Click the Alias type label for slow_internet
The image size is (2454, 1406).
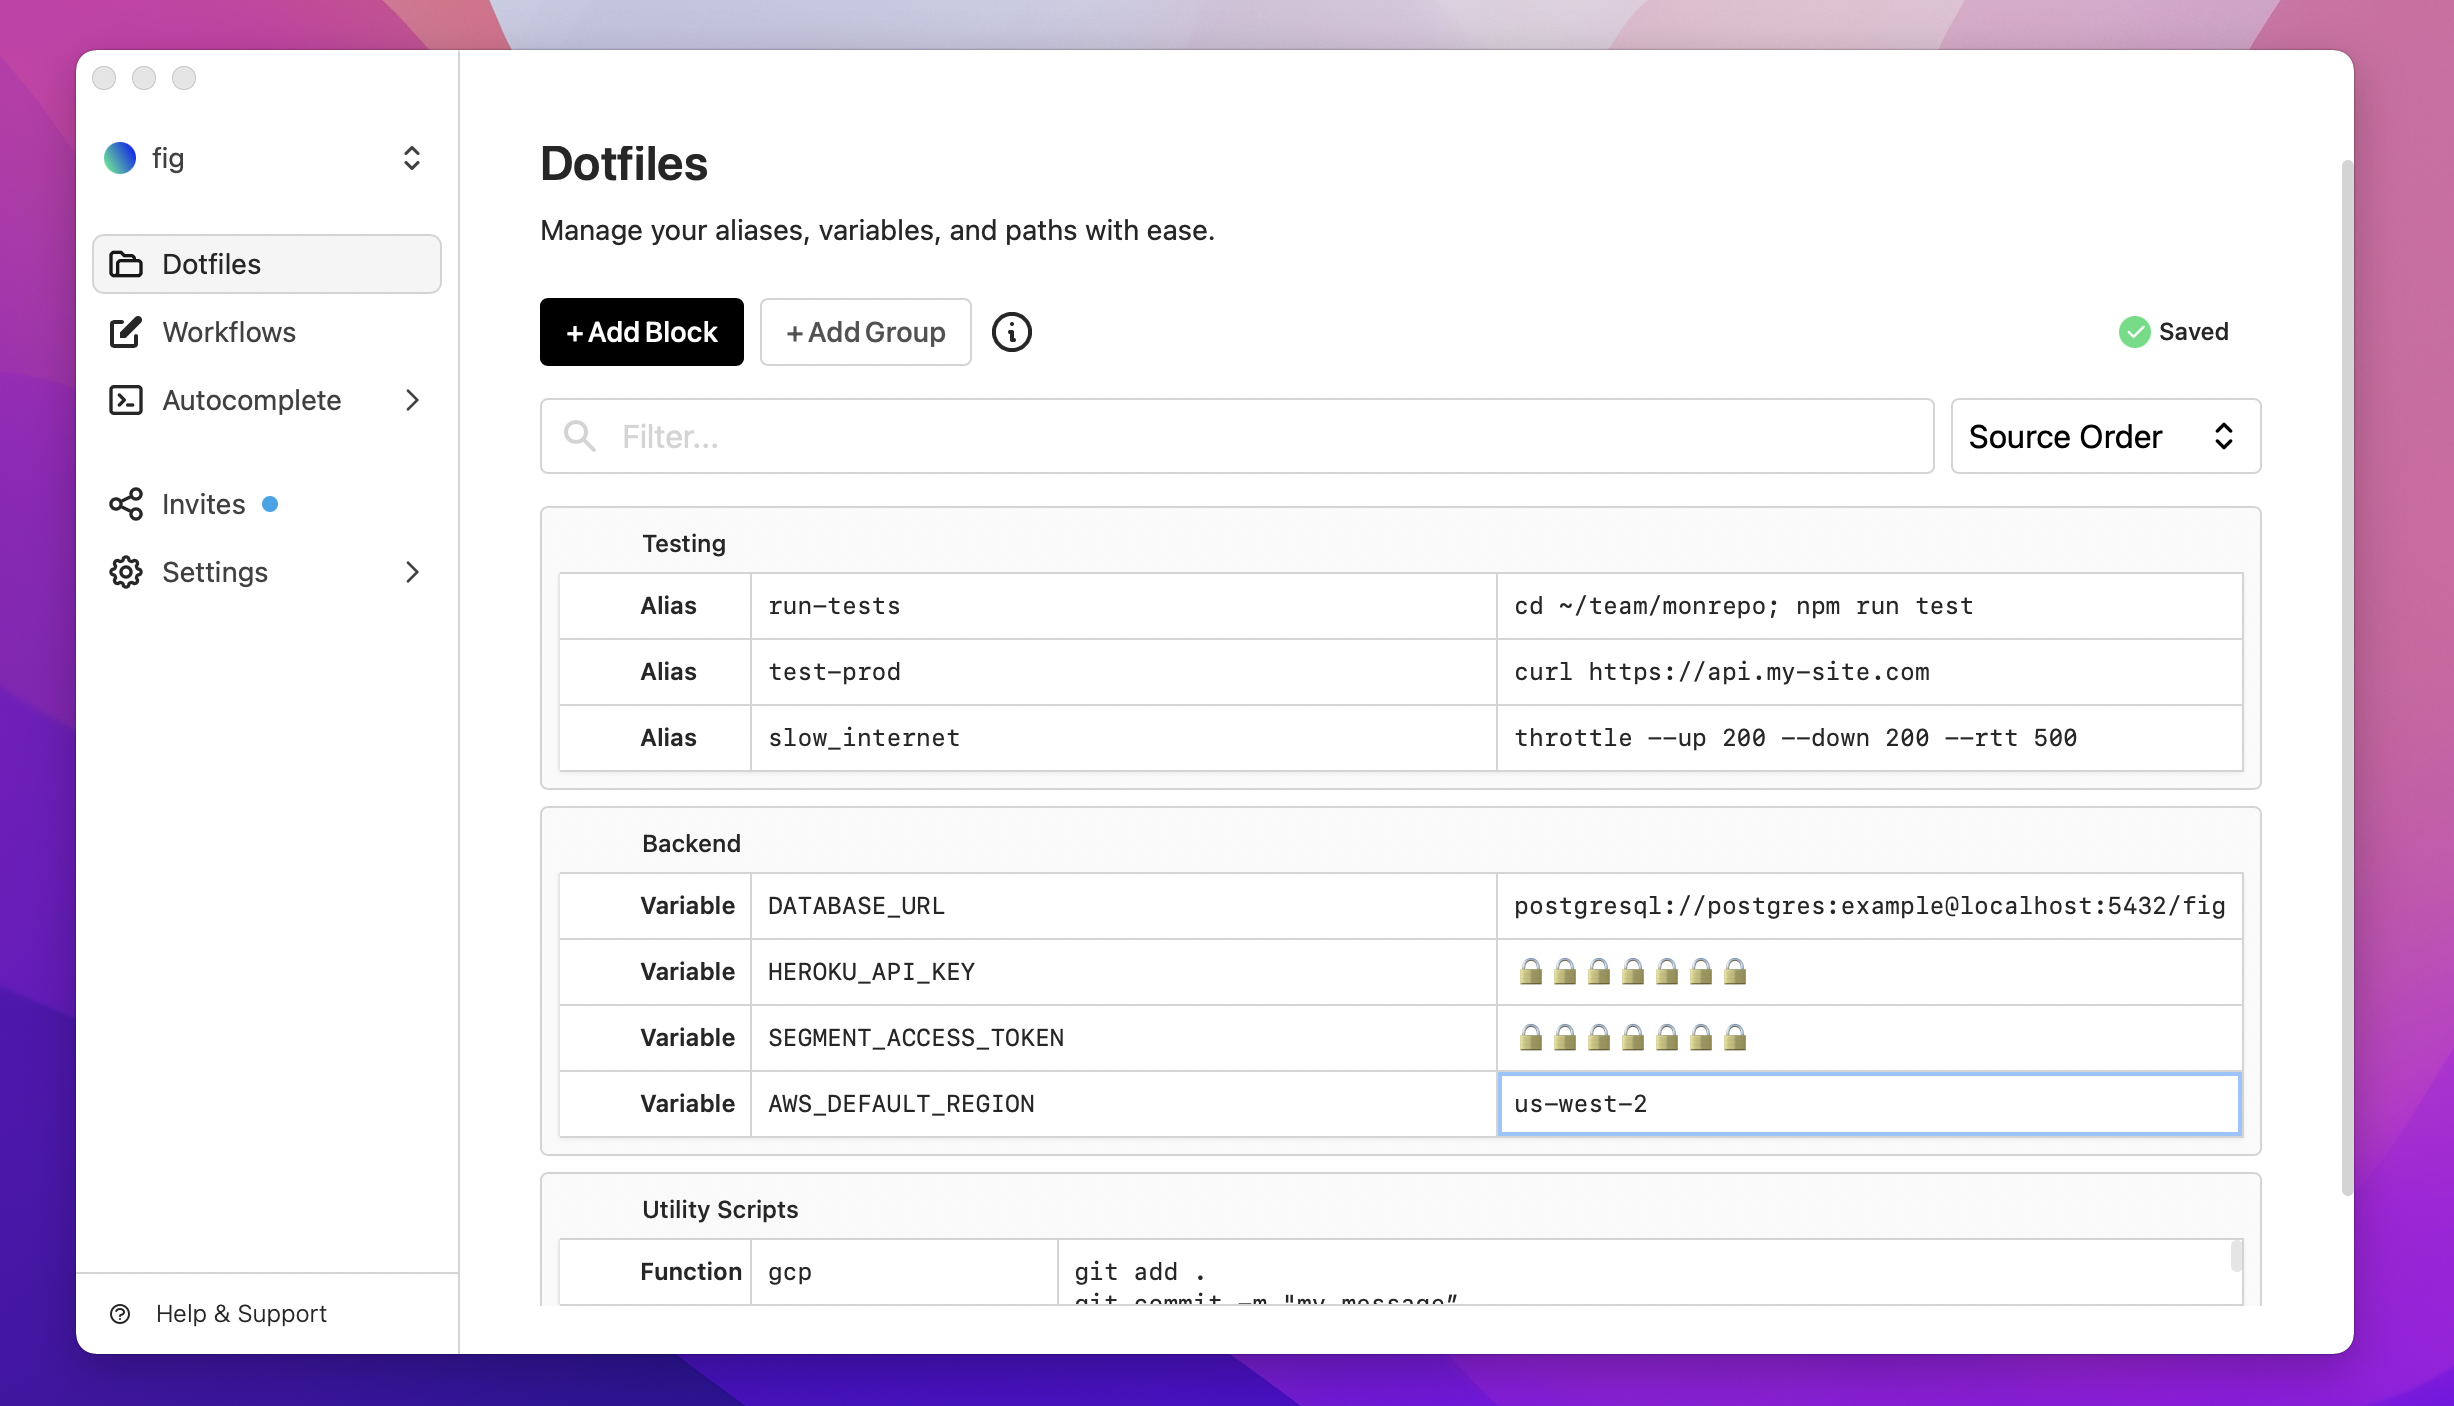pos(668,738)
